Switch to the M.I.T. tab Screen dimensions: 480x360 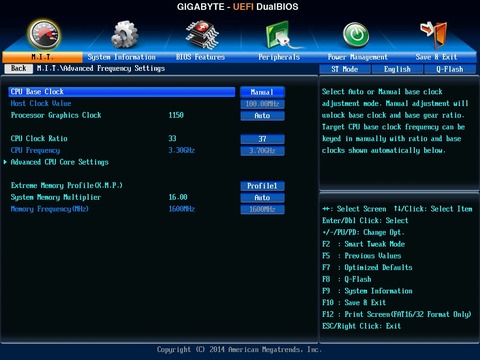[x=42, y=57]
